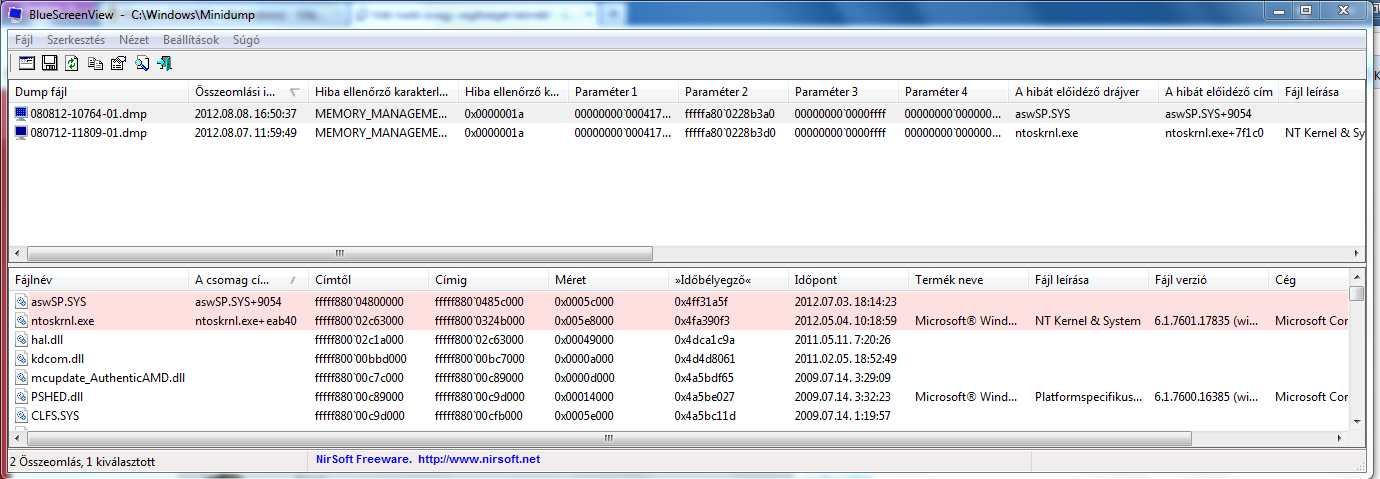Viewport: 1380px width, 479px height.
Task: Click the Copy Selected Items icon
Action: point(95,64)
